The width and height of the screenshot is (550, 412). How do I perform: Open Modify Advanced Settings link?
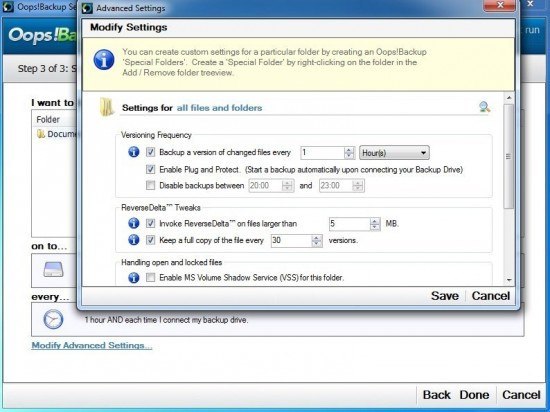pos(92,345)
